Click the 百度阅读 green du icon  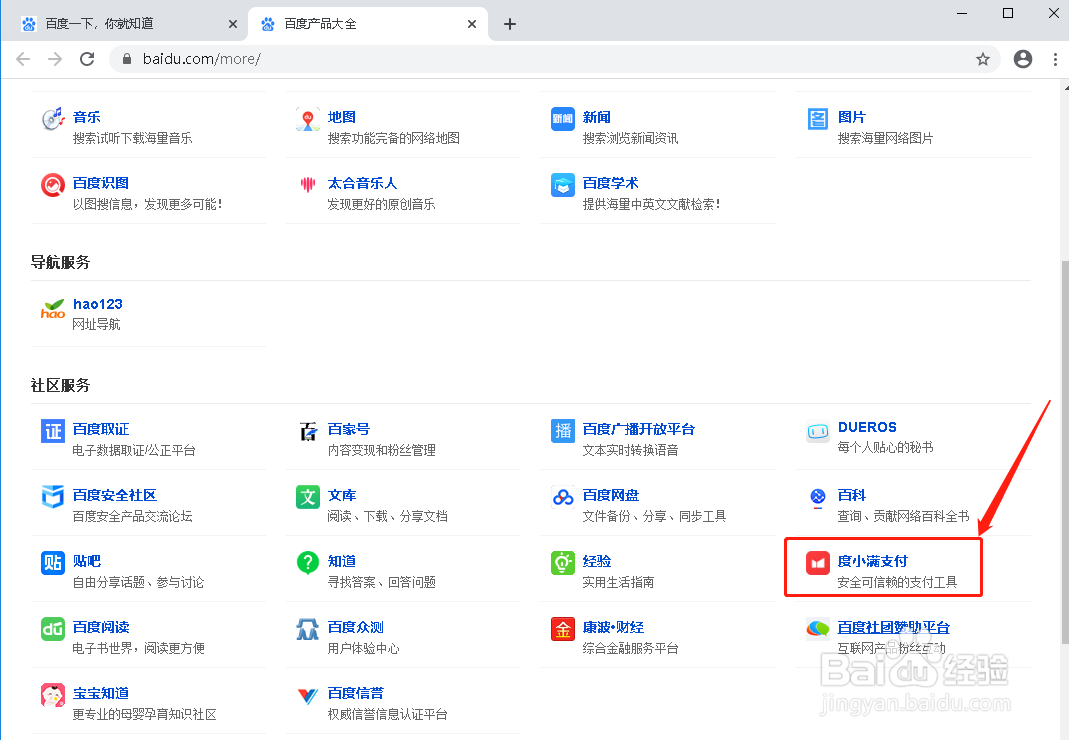pos(52,629)
